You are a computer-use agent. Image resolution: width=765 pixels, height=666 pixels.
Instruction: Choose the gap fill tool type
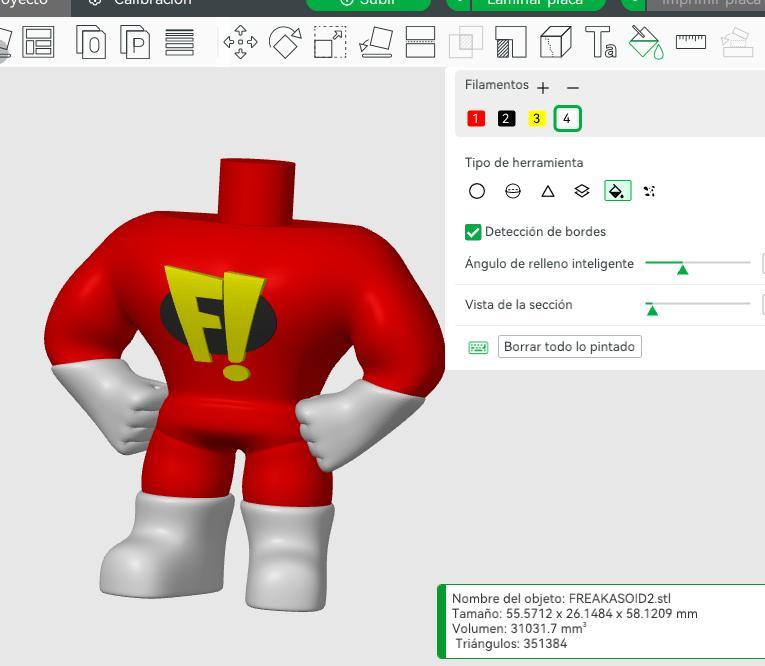[649, 191]
